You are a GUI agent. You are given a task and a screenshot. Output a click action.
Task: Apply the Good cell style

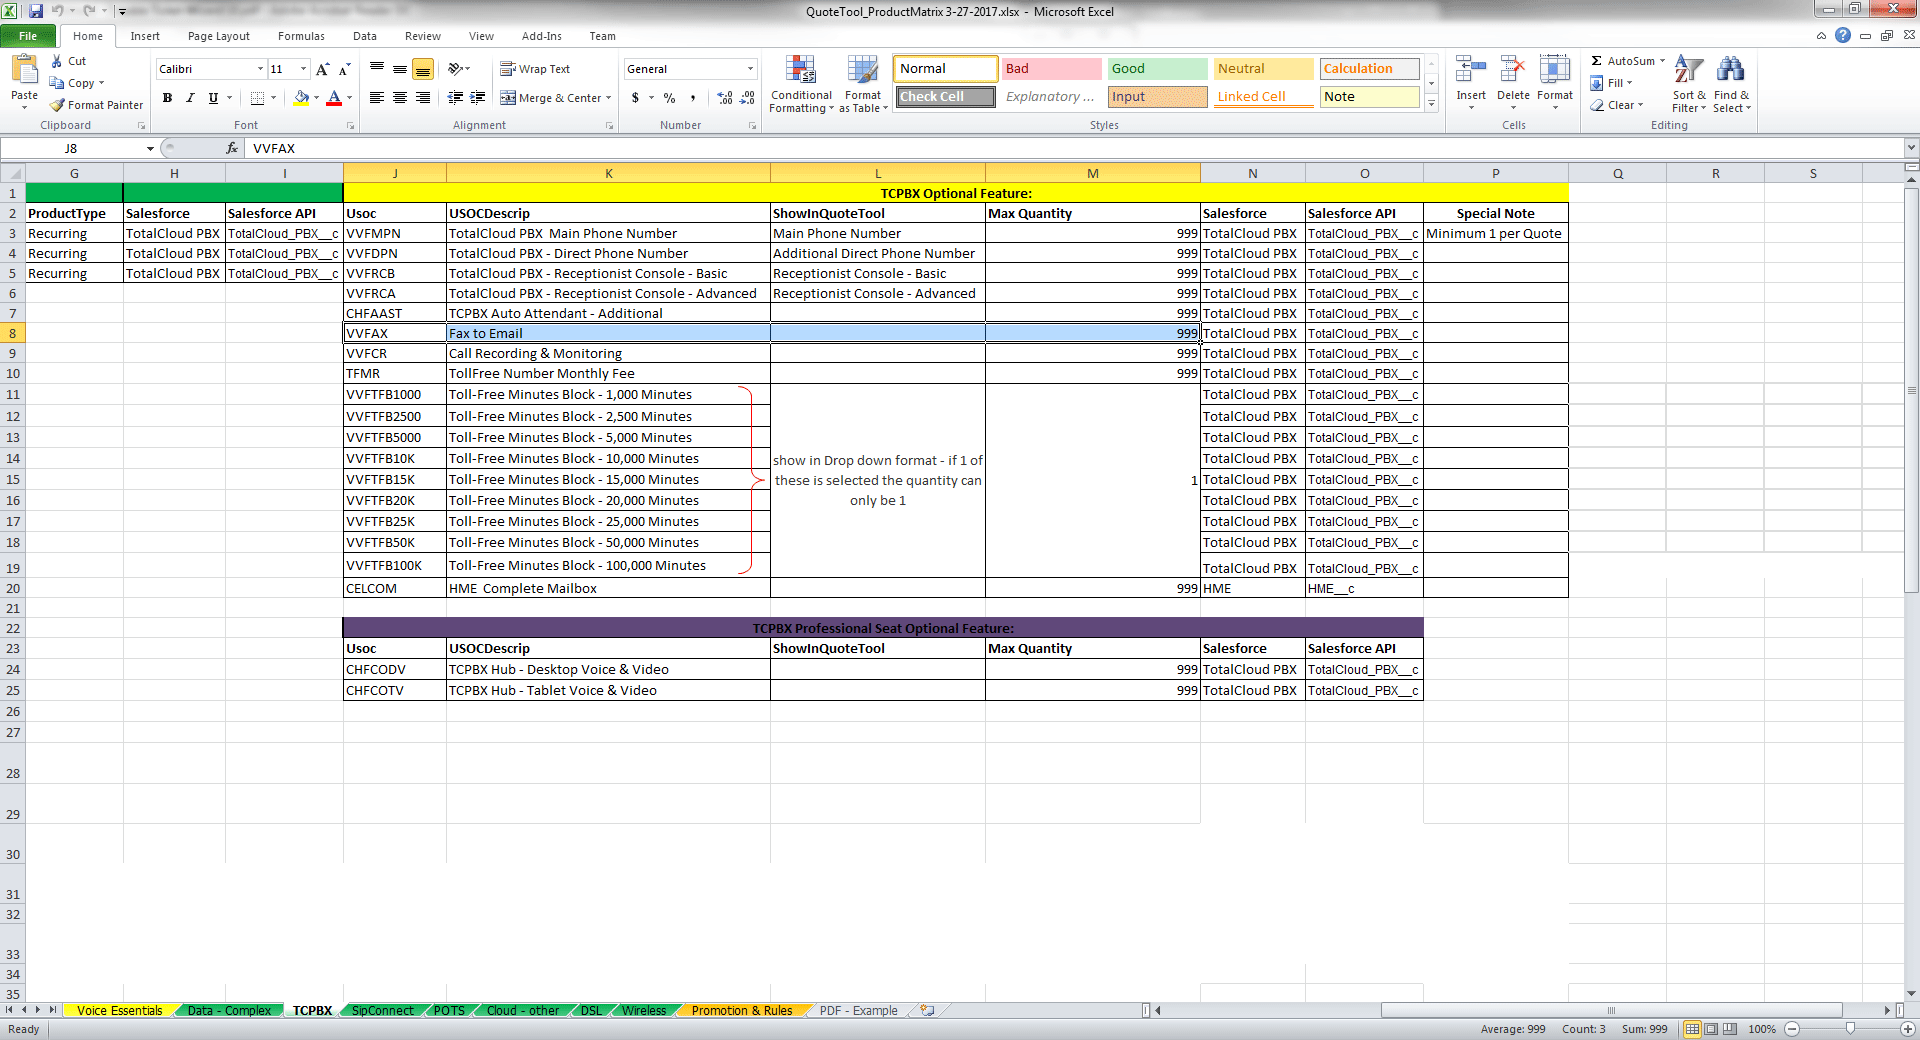click(x=1156, y=69)
